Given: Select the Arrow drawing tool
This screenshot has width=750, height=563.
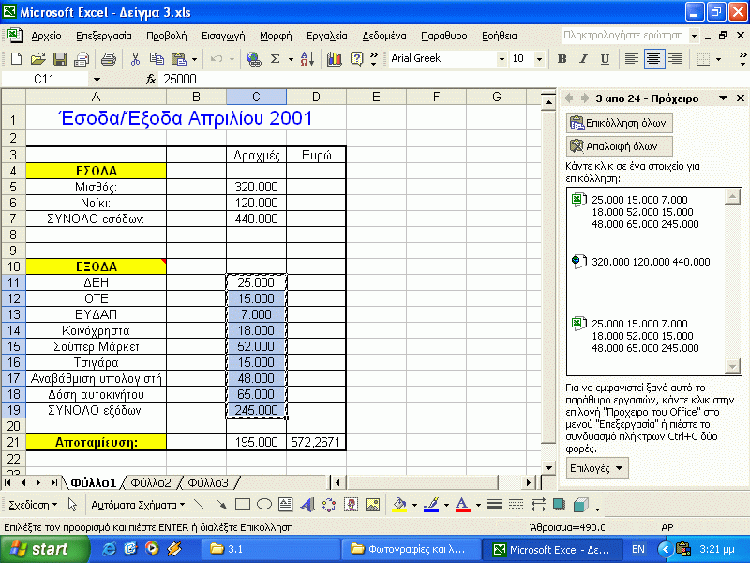Looking at the screenshot, I should [221, 505].
